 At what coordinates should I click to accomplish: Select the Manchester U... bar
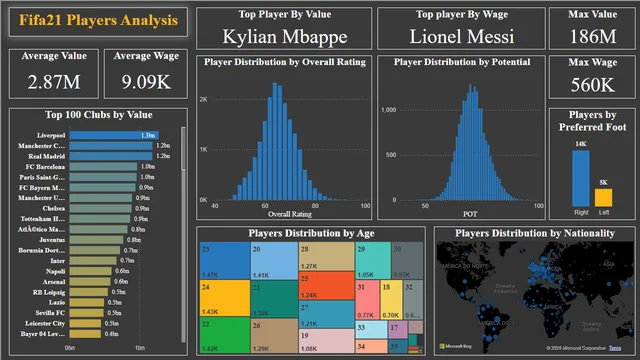tap(101, 198)
